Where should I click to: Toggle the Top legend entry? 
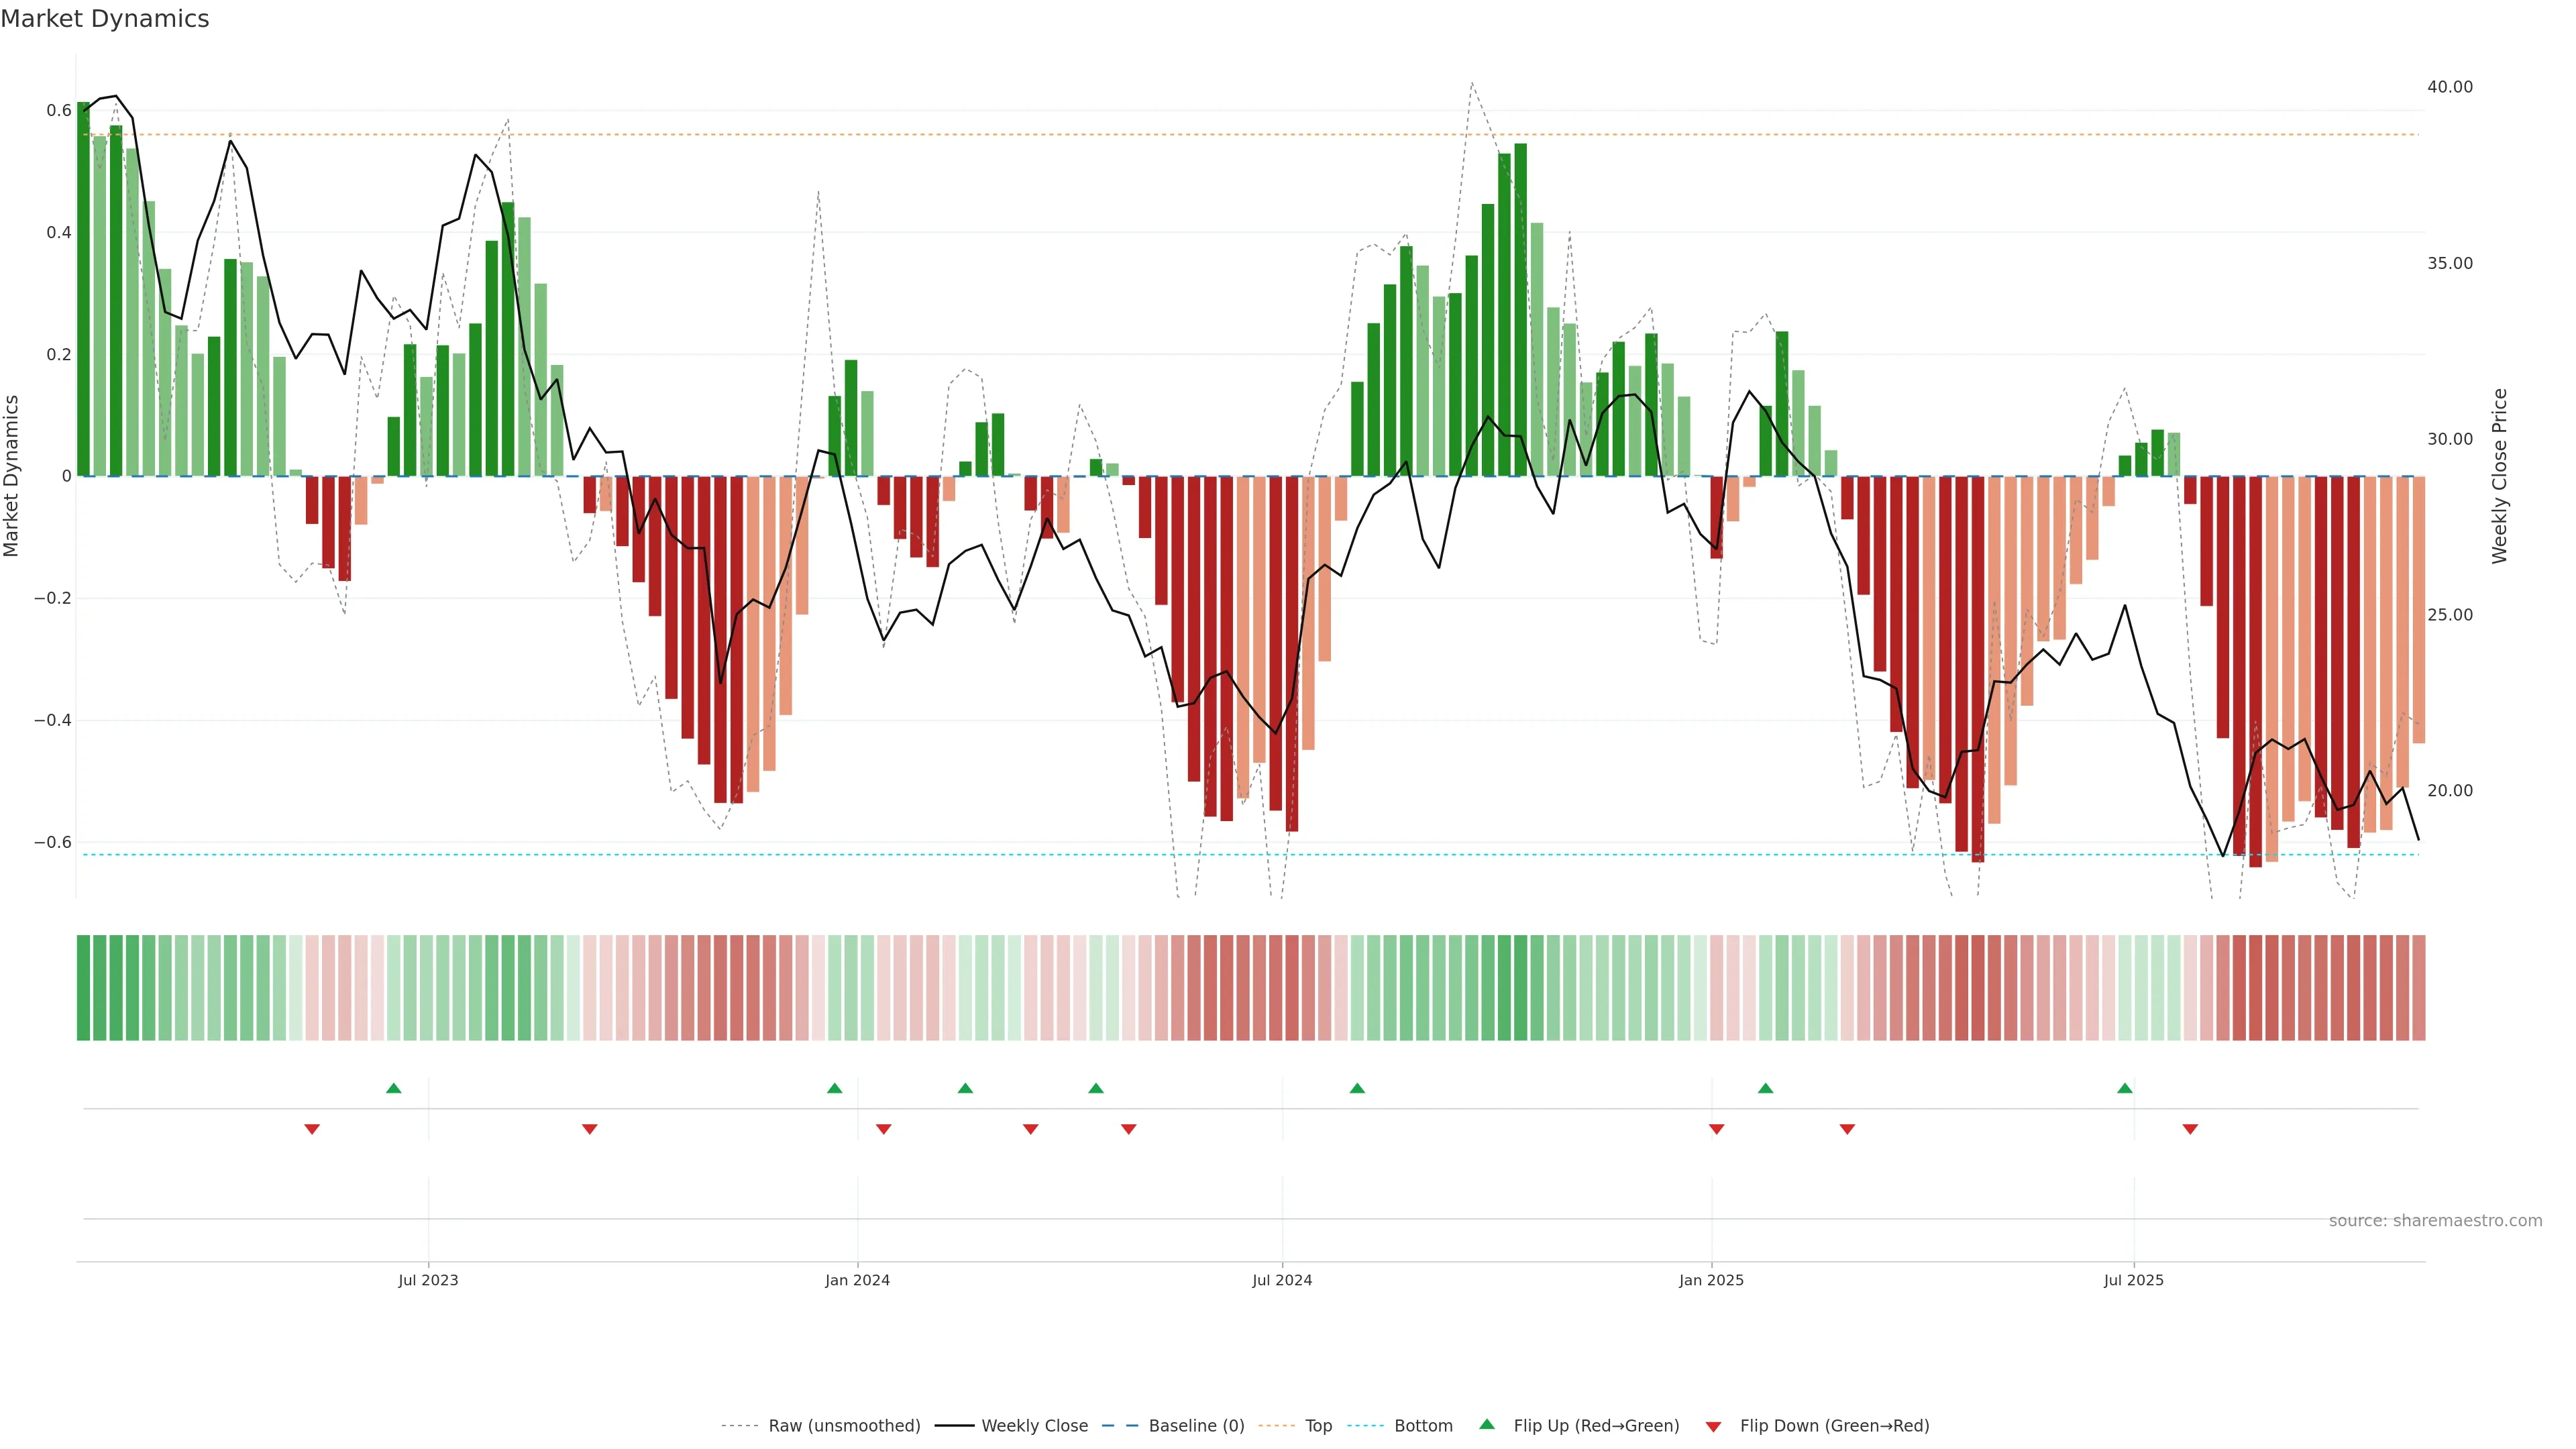[x=1318, y=1426]
